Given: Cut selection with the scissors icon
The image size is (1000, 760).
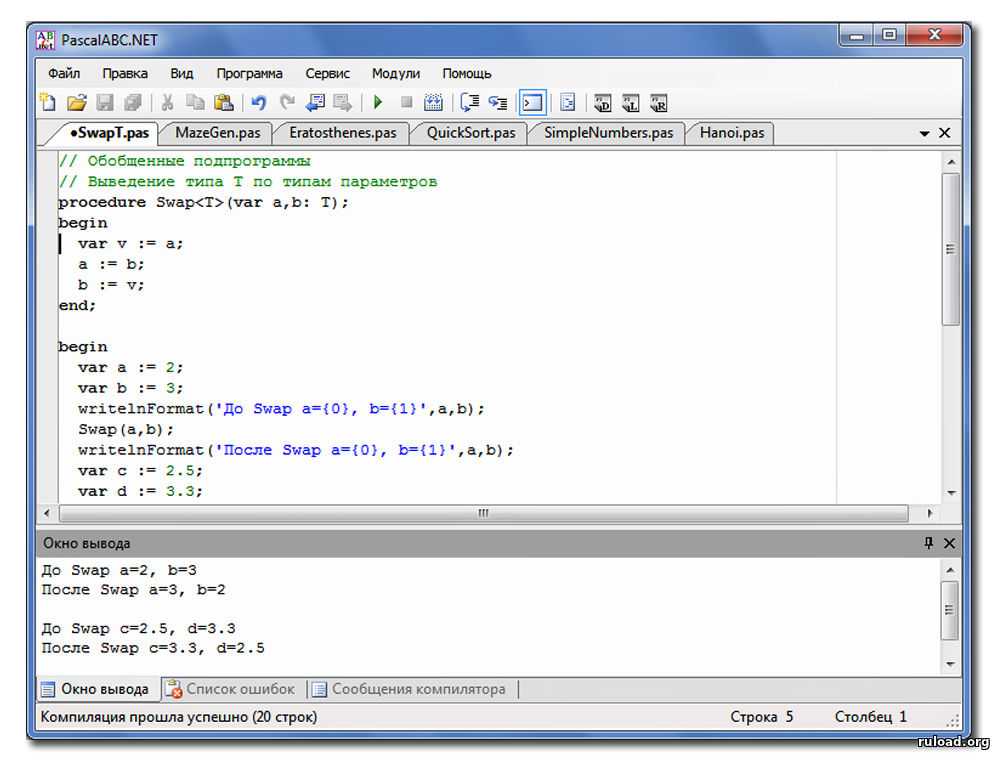Looking at the screenshot, I should [168, 102].
